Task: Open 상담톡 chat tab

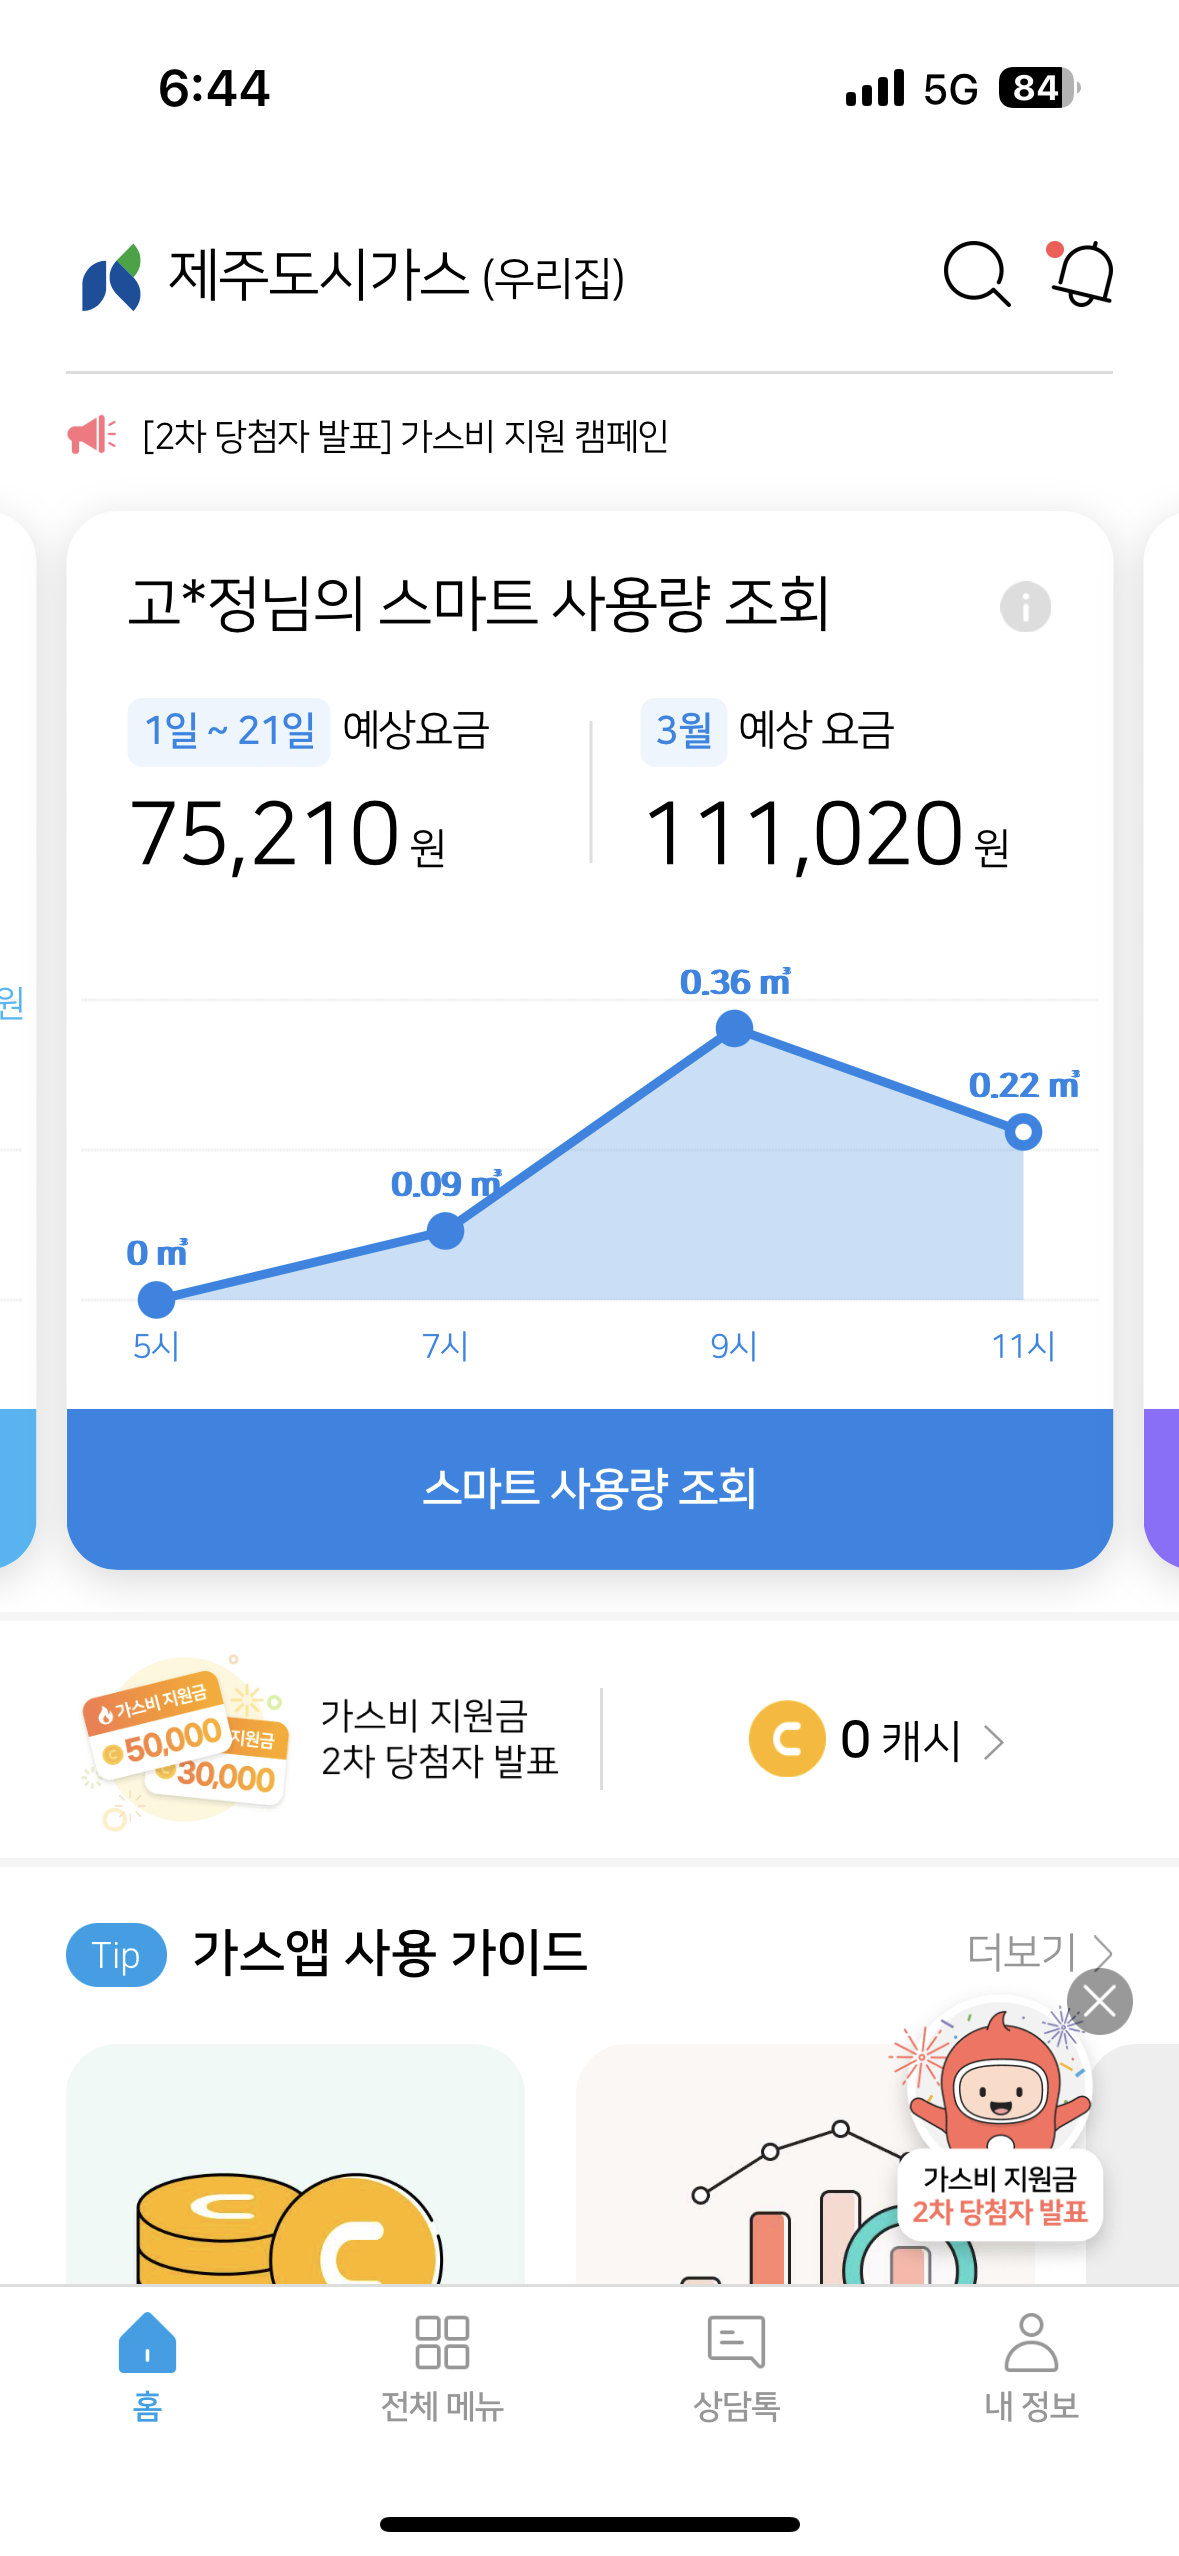Action: click(737, 2366)
